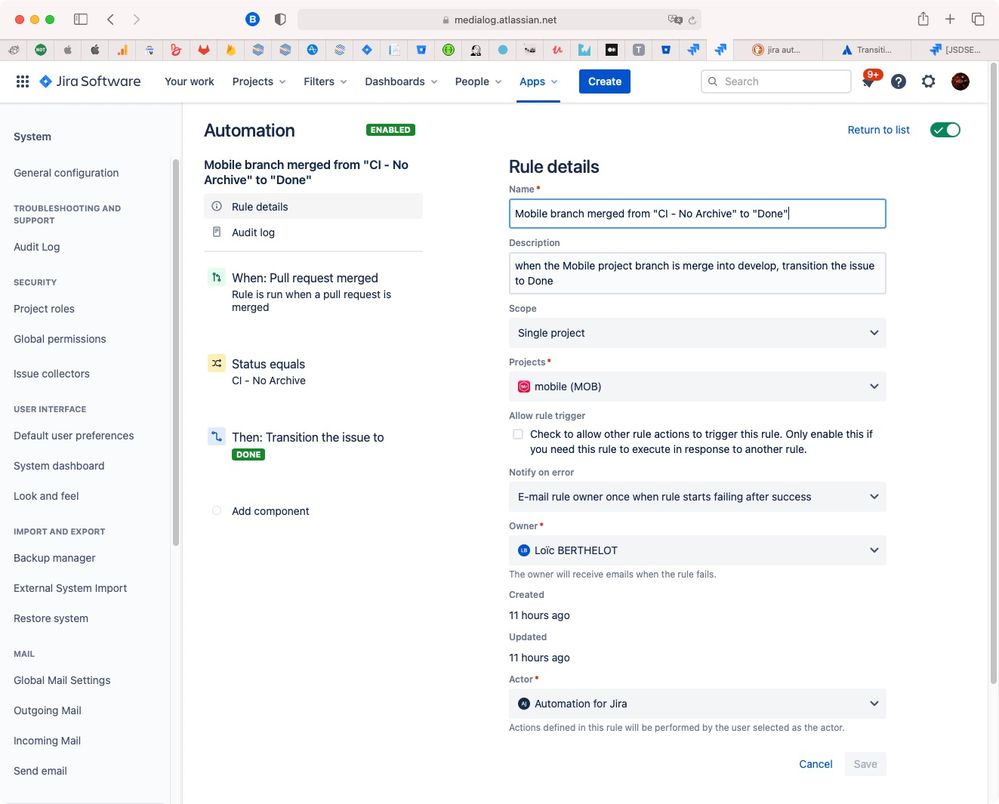Image resolution: width=999 pixels, height=804 pixels.
Task: Click the Safari share icon
Action: (x=923, y=19)
